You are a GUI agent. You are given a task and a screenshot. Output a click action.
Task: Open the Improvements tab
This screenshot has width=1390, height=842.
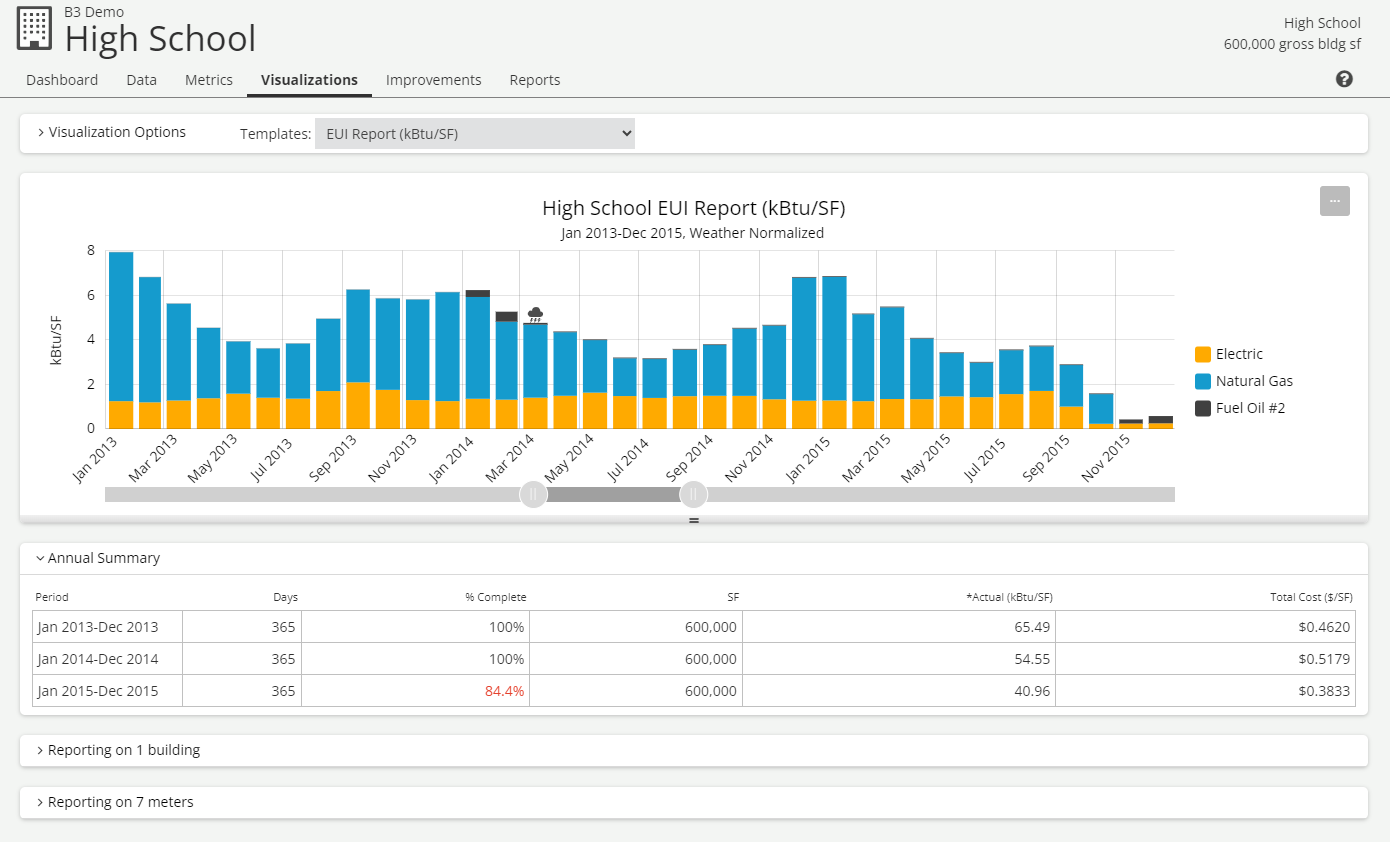(433, 80)
